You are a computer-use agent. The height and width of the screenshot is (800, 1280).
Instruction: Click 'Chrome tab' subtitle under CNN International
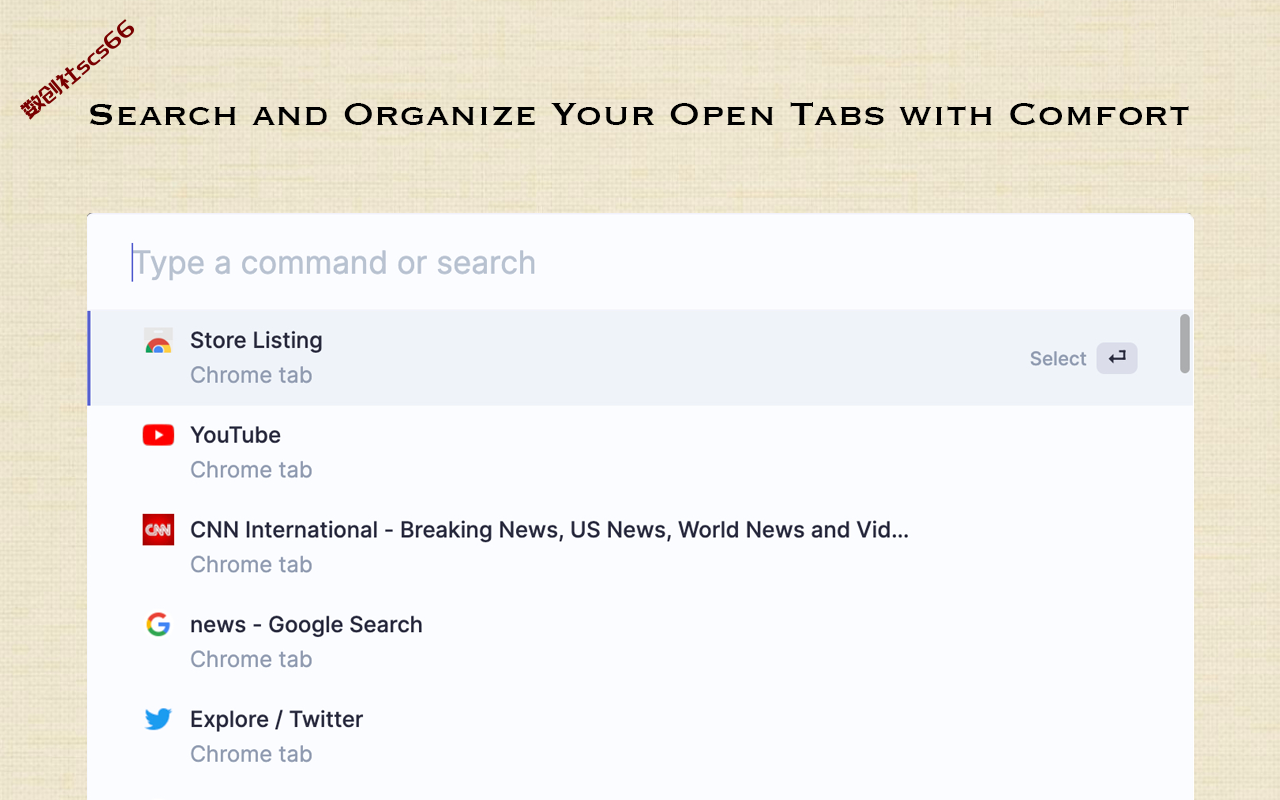251,565
